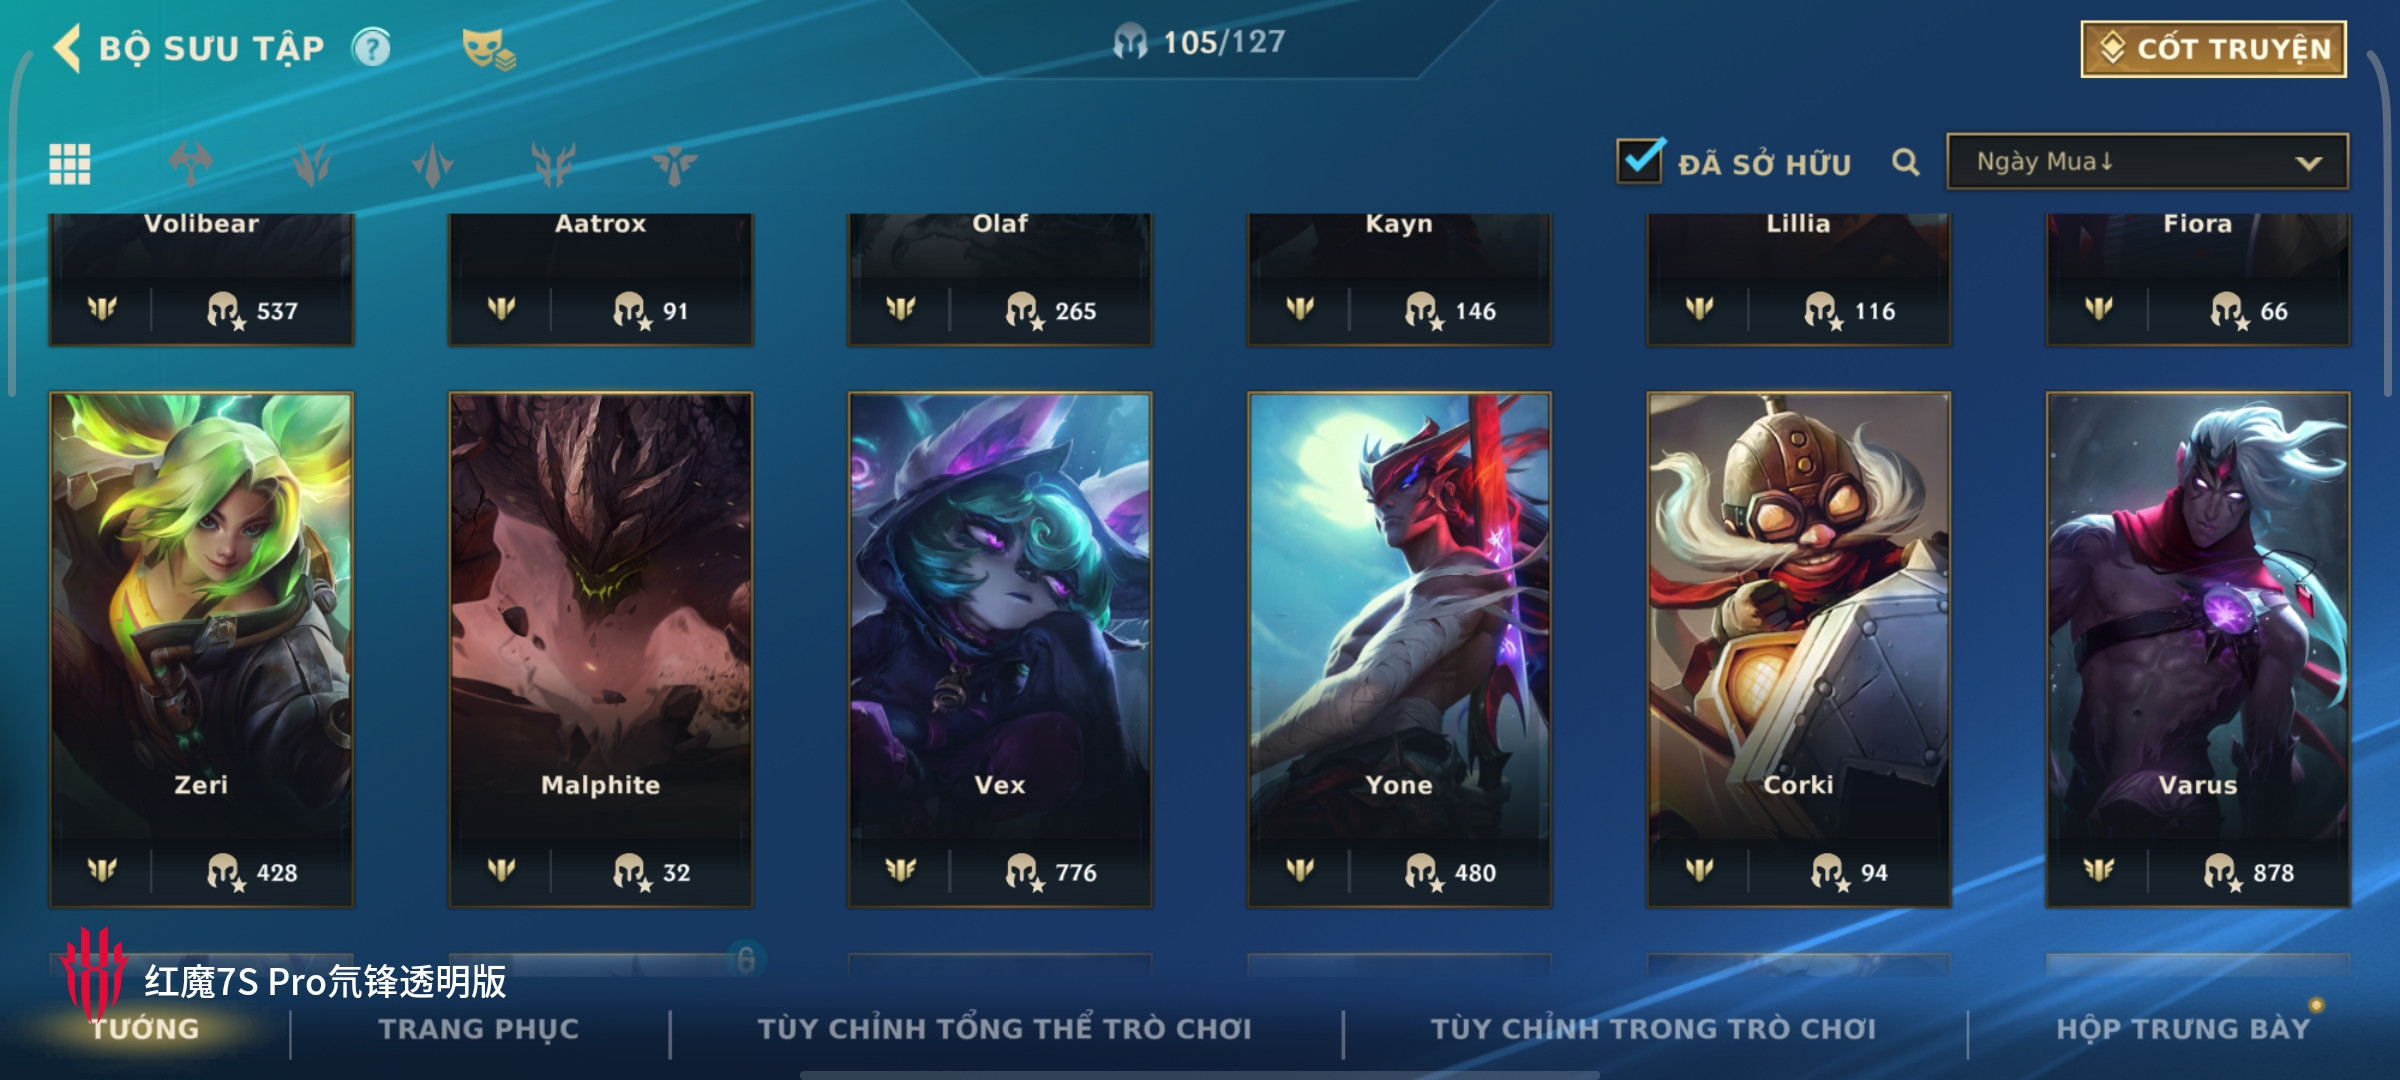
Task: Select the all-roles grid filter icon
Action: pyautogui.click(x=70, y=164)
